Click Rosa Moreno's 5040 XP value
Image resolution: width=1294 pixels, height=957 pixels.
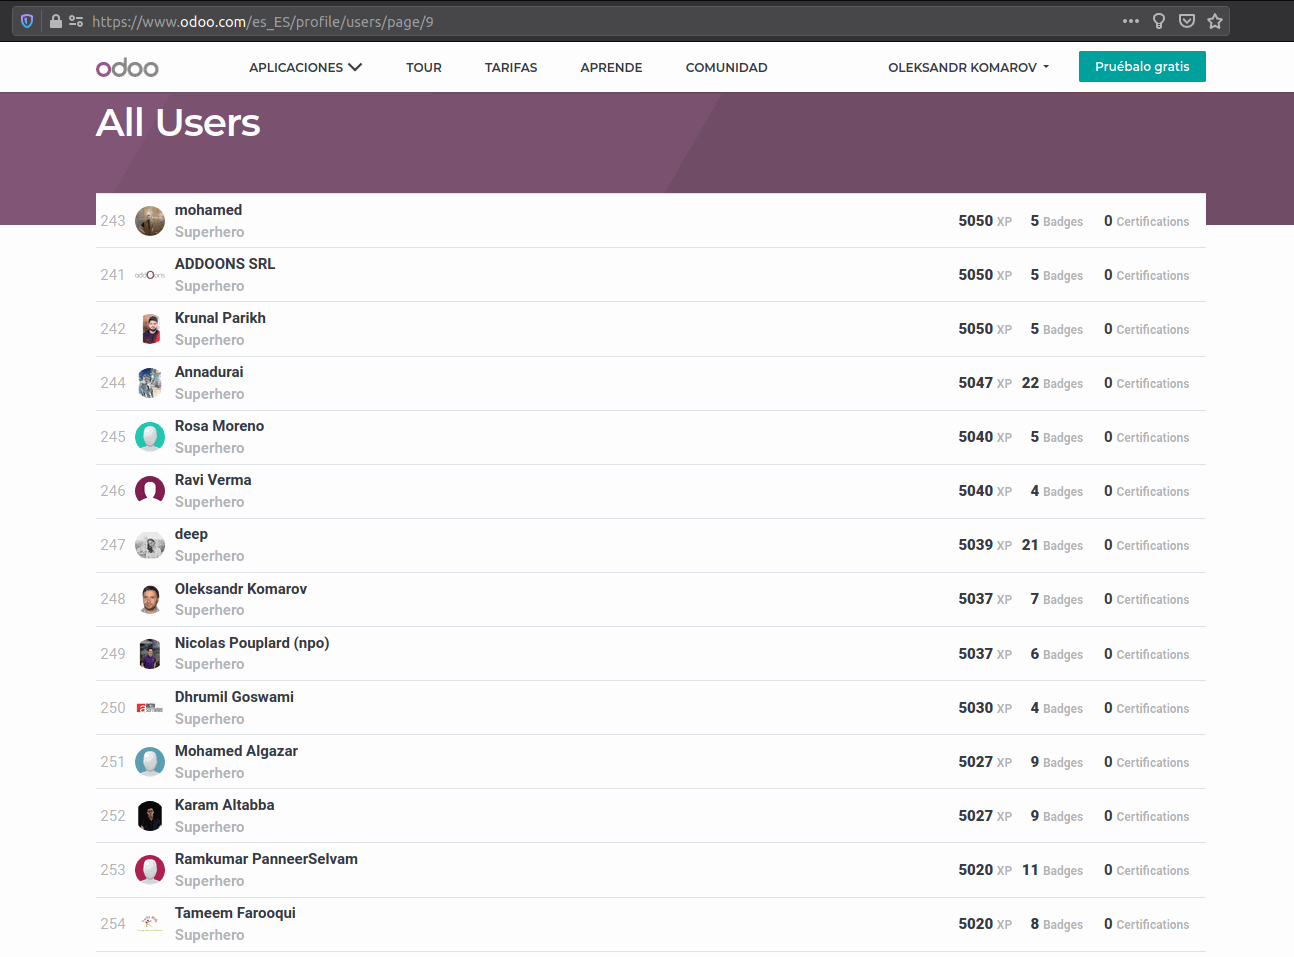pyautogui.click(x=985, y=437)
